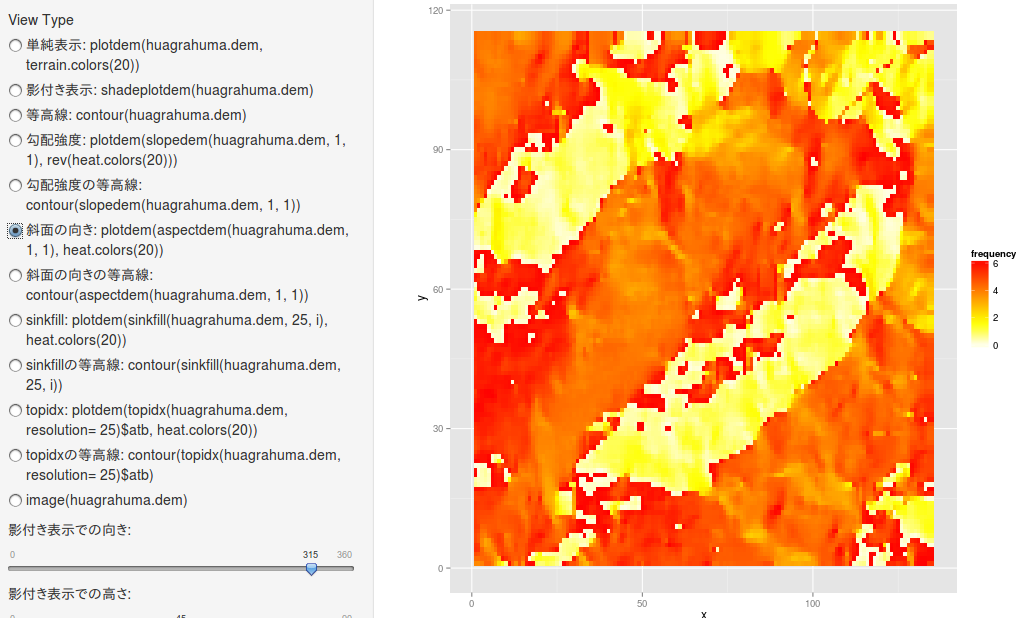Click the x-axis tick label 50
Viewport: 1016px width, 618px height.
tap(642, 604)
